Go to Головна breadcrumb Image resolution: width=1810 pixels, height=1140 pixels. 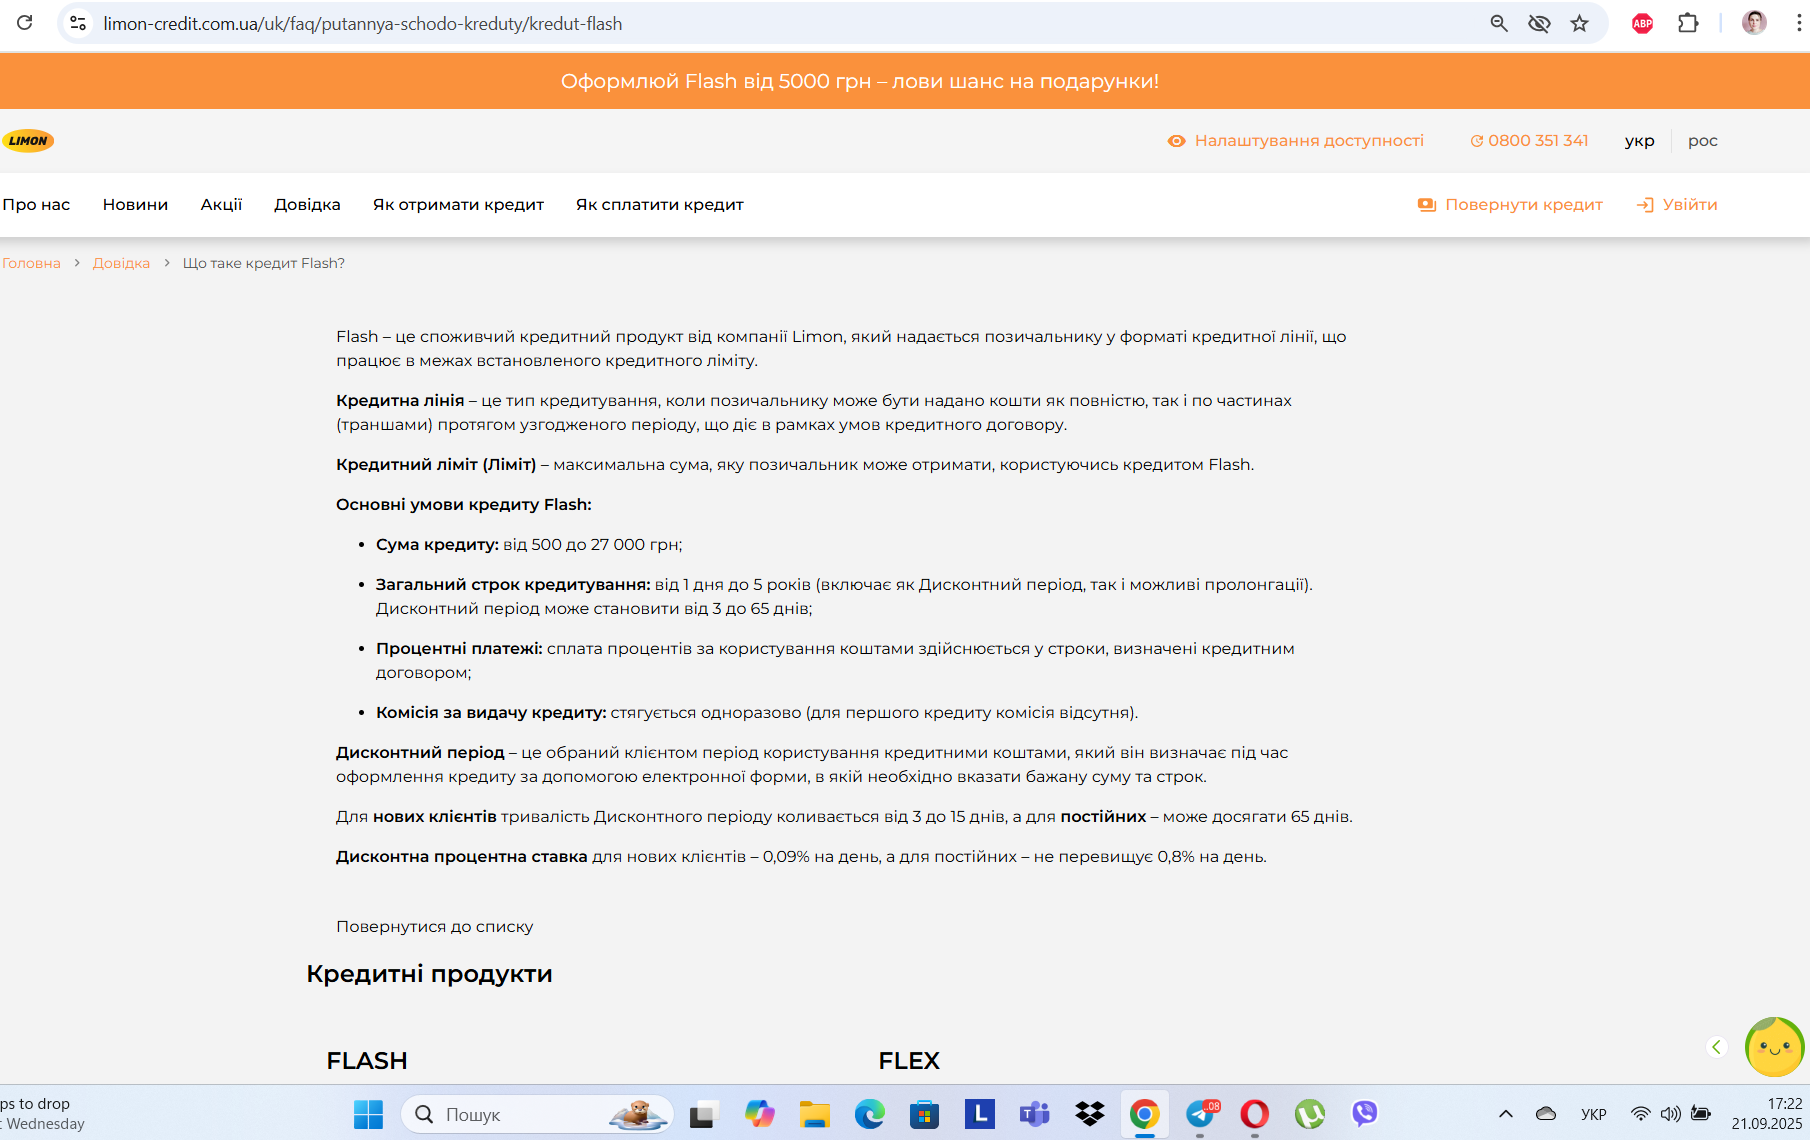pyautogui.click(x=31, y=263)
